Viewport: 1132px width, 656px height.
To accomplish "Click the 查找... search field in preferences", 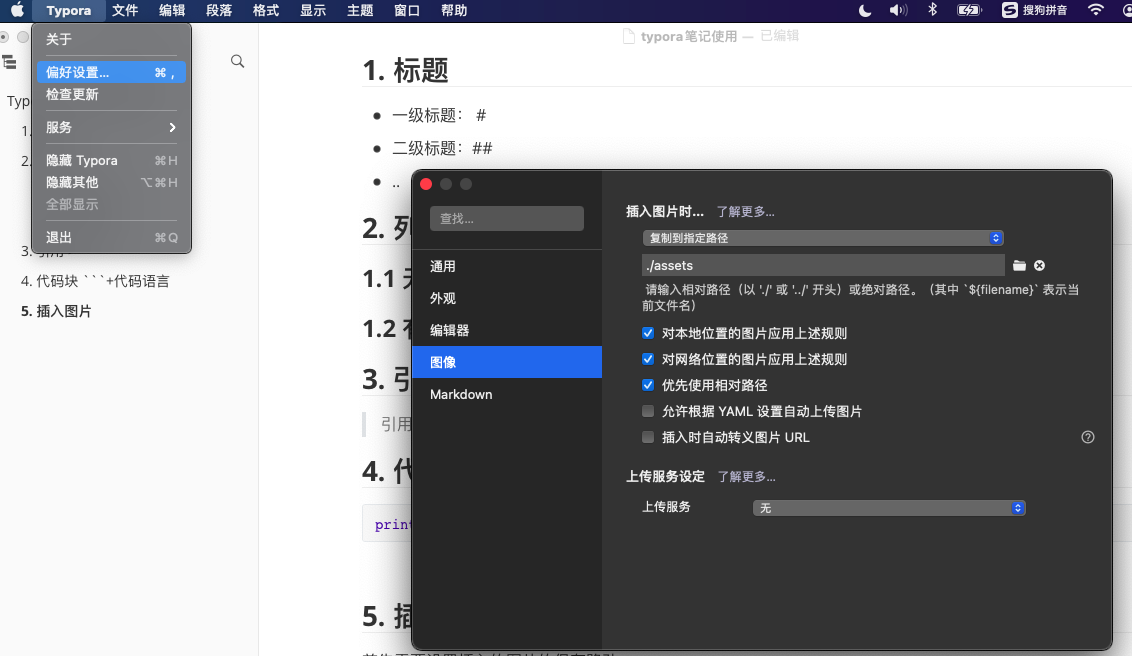I will tap(507, 219).
